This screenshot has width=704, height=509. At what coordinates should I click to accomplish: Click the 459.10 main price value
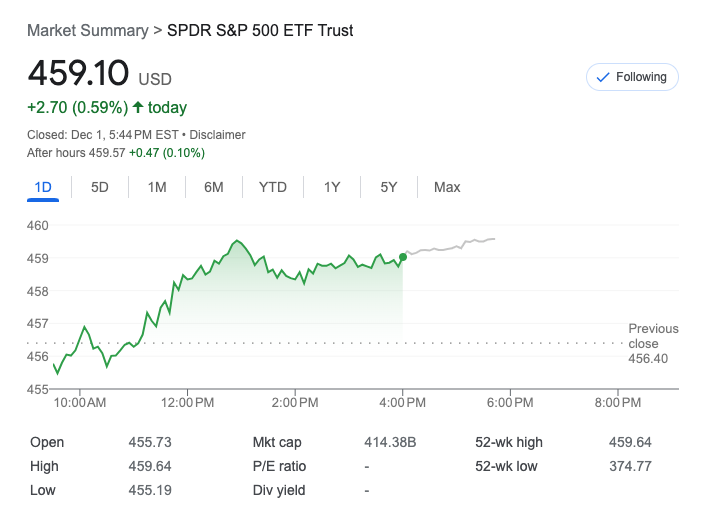pyautogui.click(x=78, y=74)
